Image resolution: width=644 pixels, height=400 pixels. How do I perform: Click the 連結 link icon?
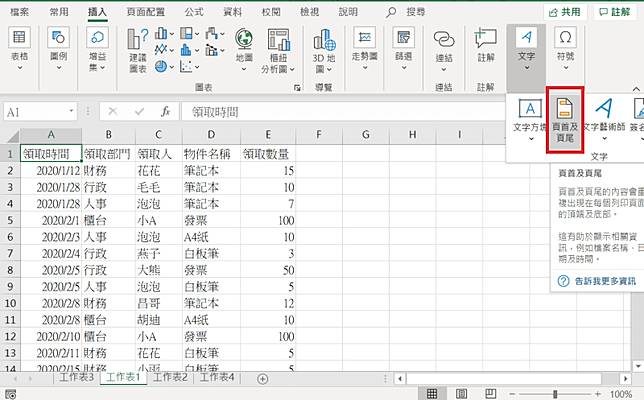(444, 40)
